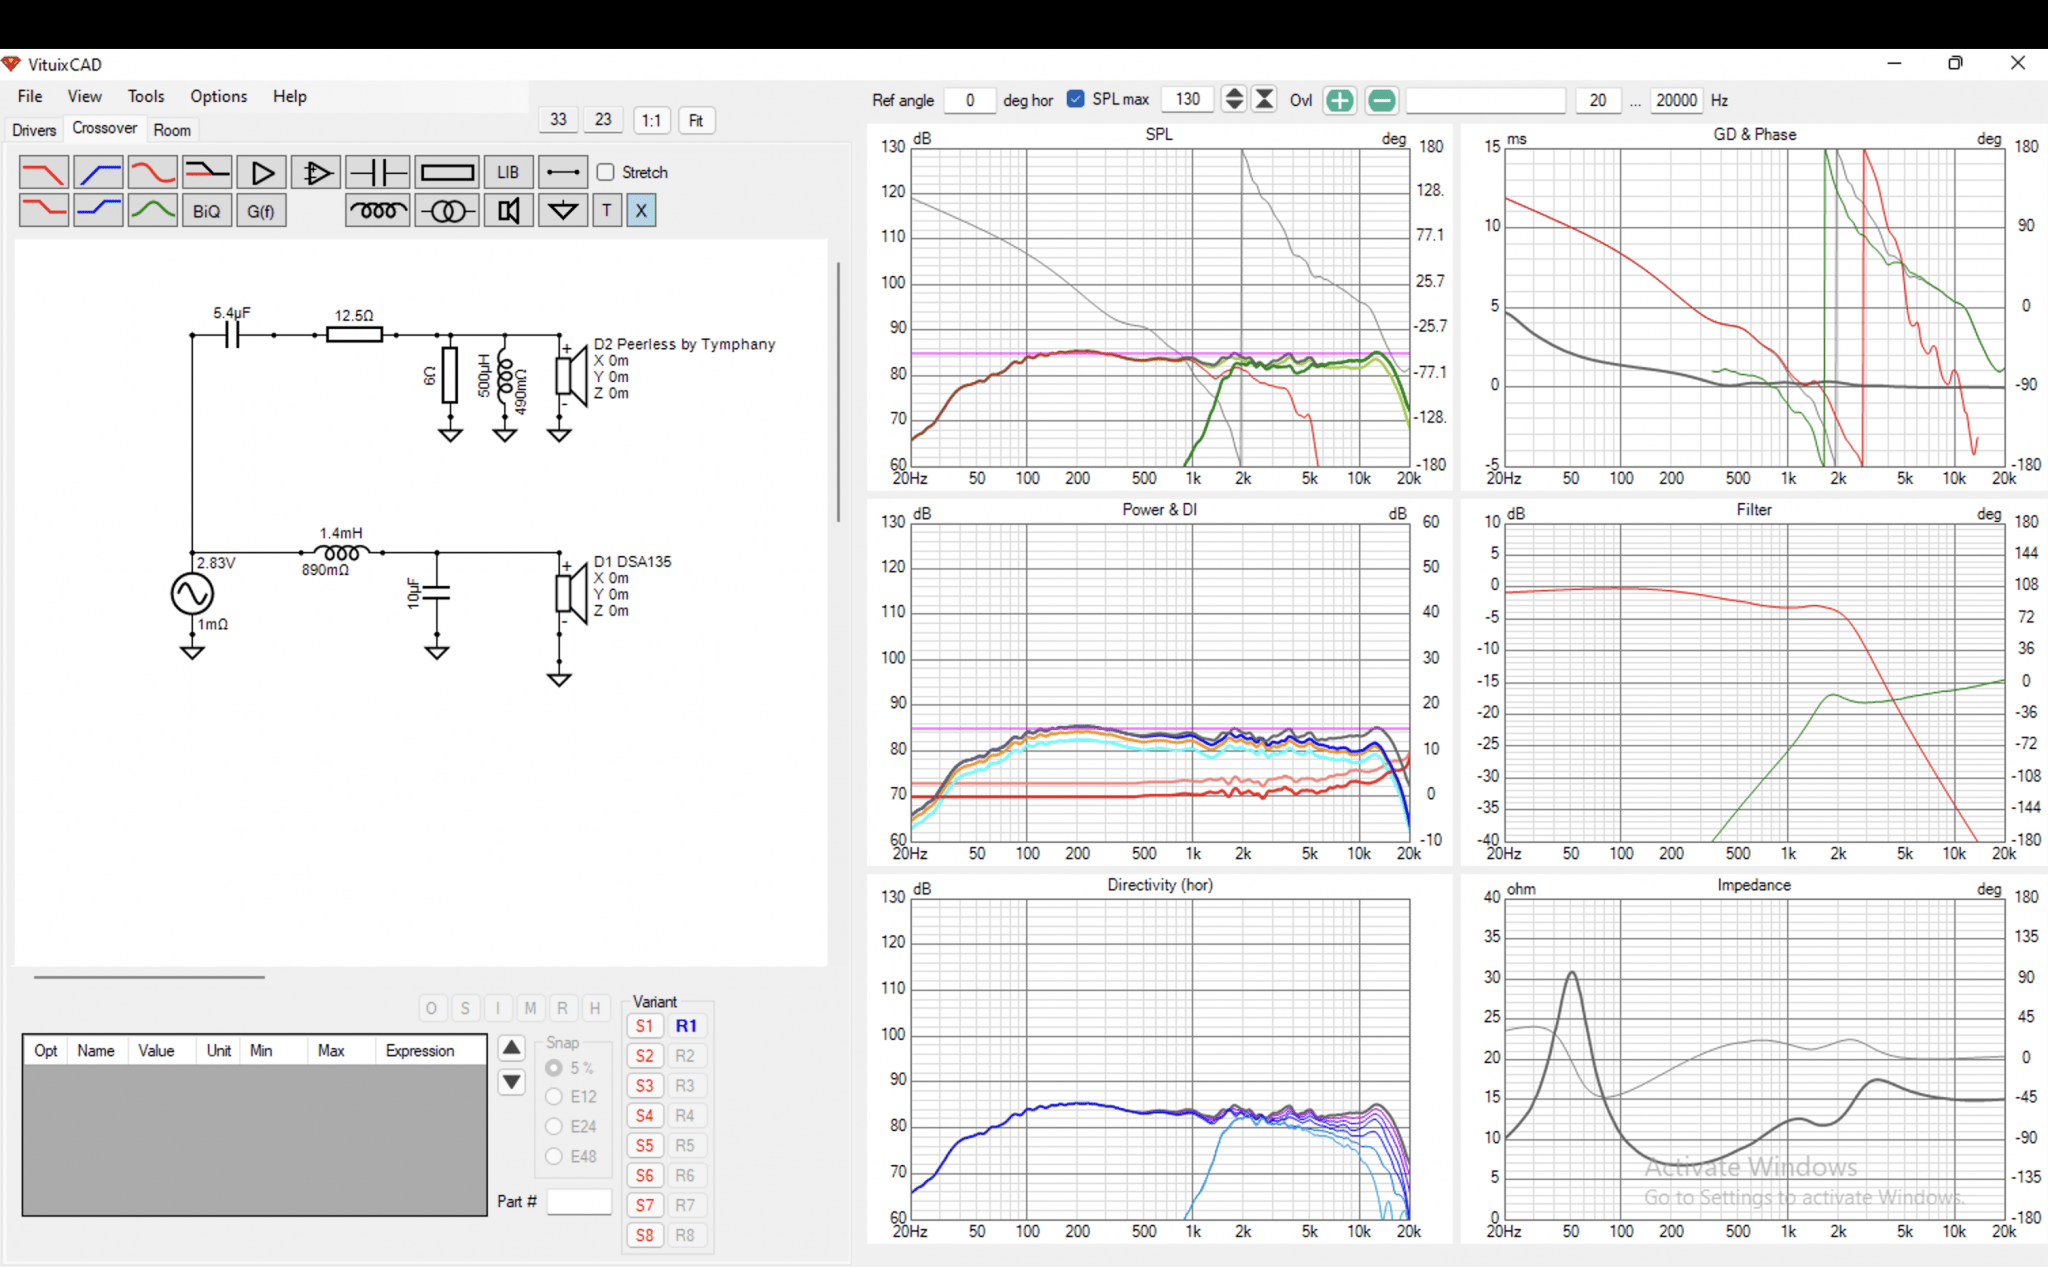
Task: Add a loudspeaker driver component
Action: click(508, 211)
